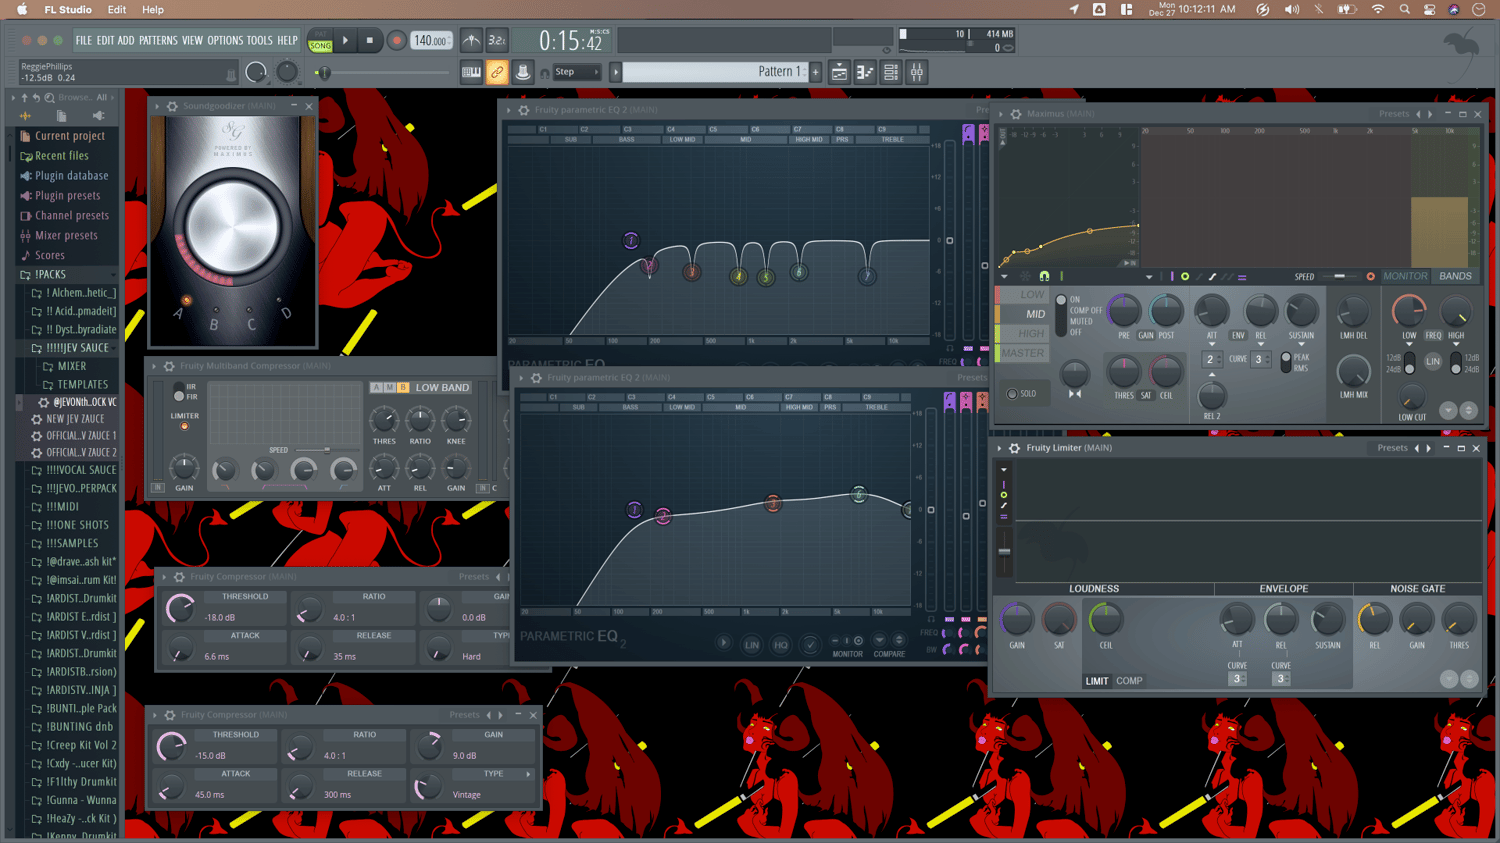Open Maximus SUSTAIN dropdown arrow
The height and width of the screenshot is (843, 1500).
point(1301,344)
